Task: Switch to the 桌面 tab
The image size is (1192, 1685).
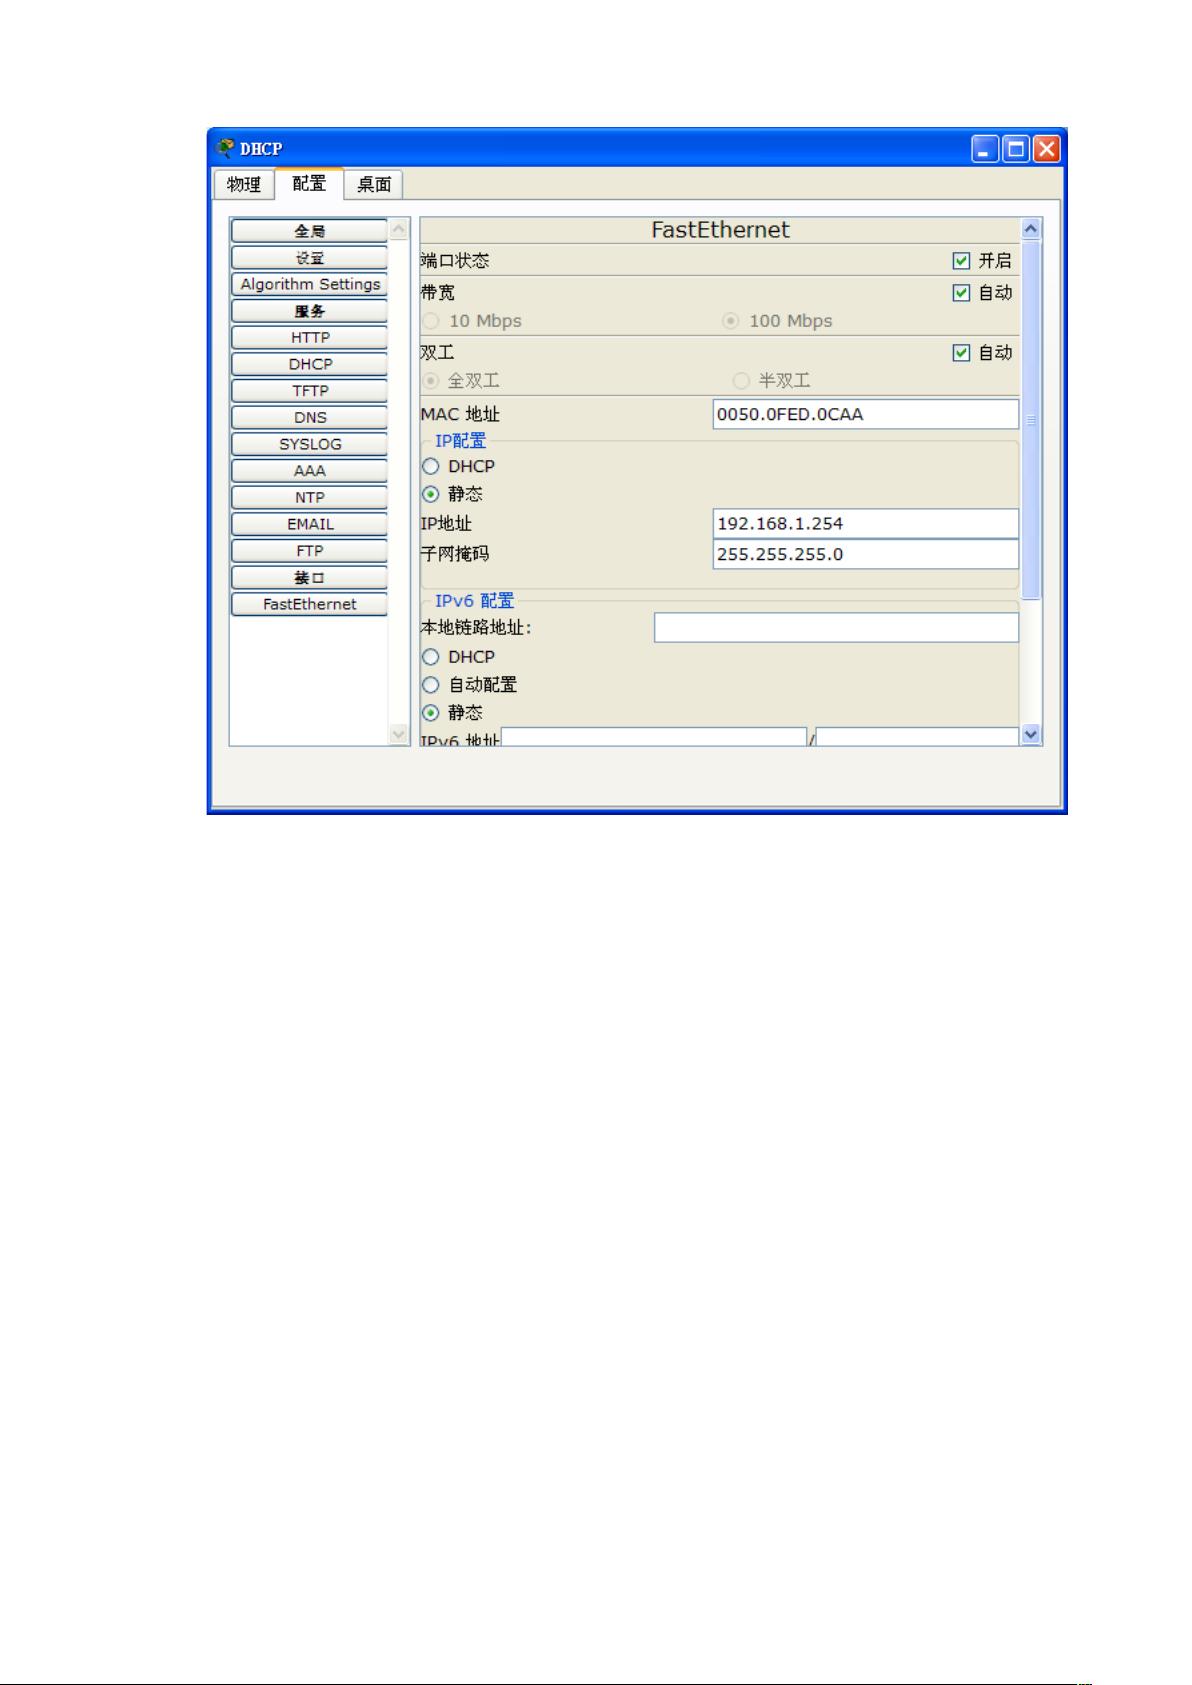Action: [374, 184]
